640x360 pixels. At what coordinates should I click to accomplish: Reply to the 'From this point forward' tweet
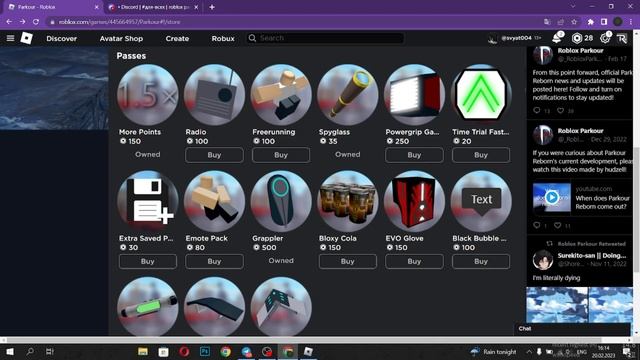coord(537,110)
